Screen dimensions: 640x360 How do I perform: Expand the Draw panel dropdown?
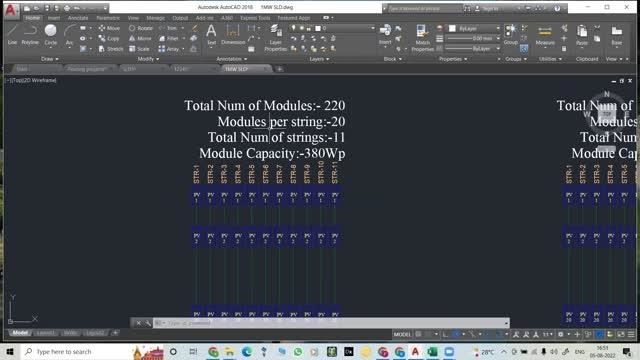[x=49, y=59]
